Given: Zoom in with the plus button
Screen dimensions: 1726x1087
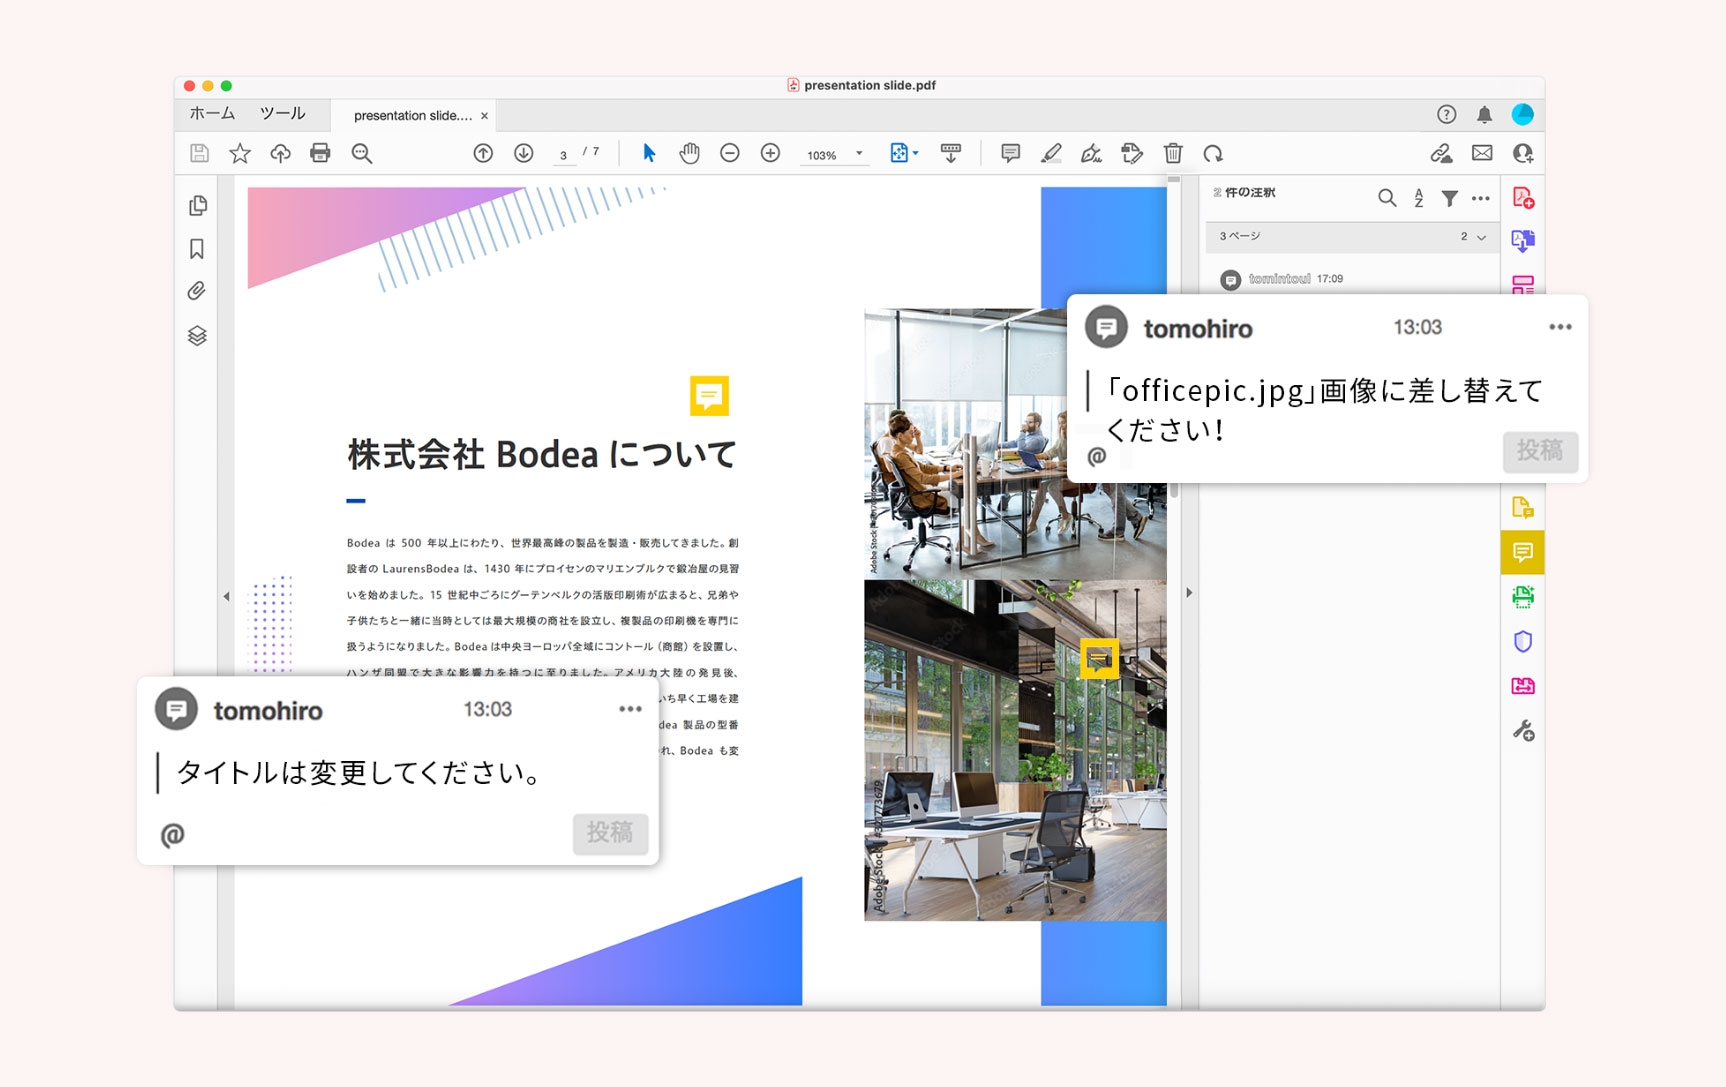Looking at the screenshot, I should pos(770,153).
